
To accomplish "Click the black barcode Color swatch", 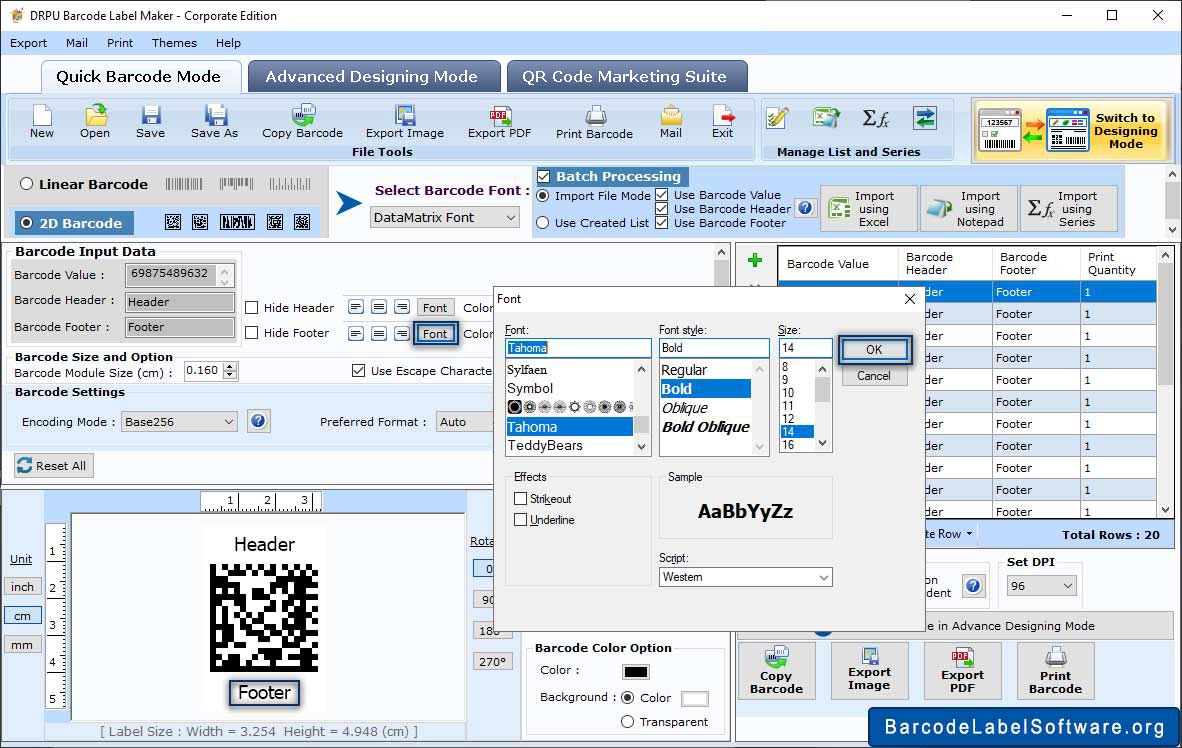I will click(635, 671).
